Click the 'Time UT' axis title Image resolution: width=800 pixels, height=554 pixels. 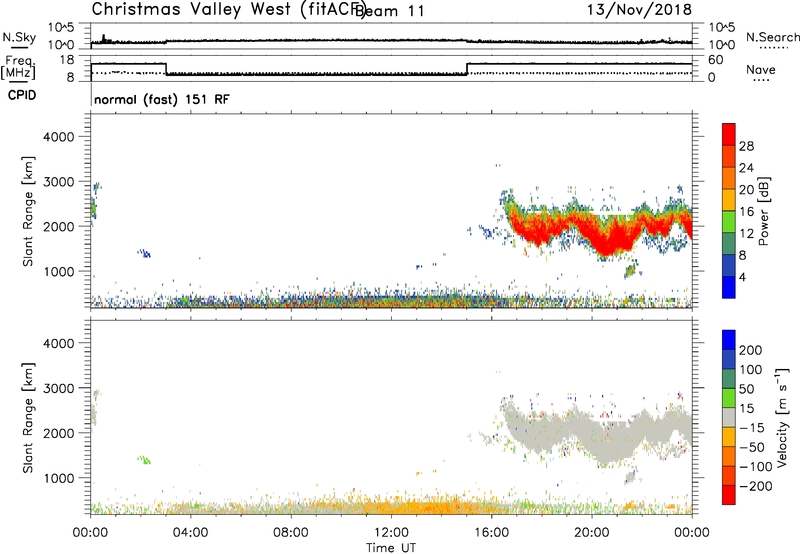coord(391,547)
